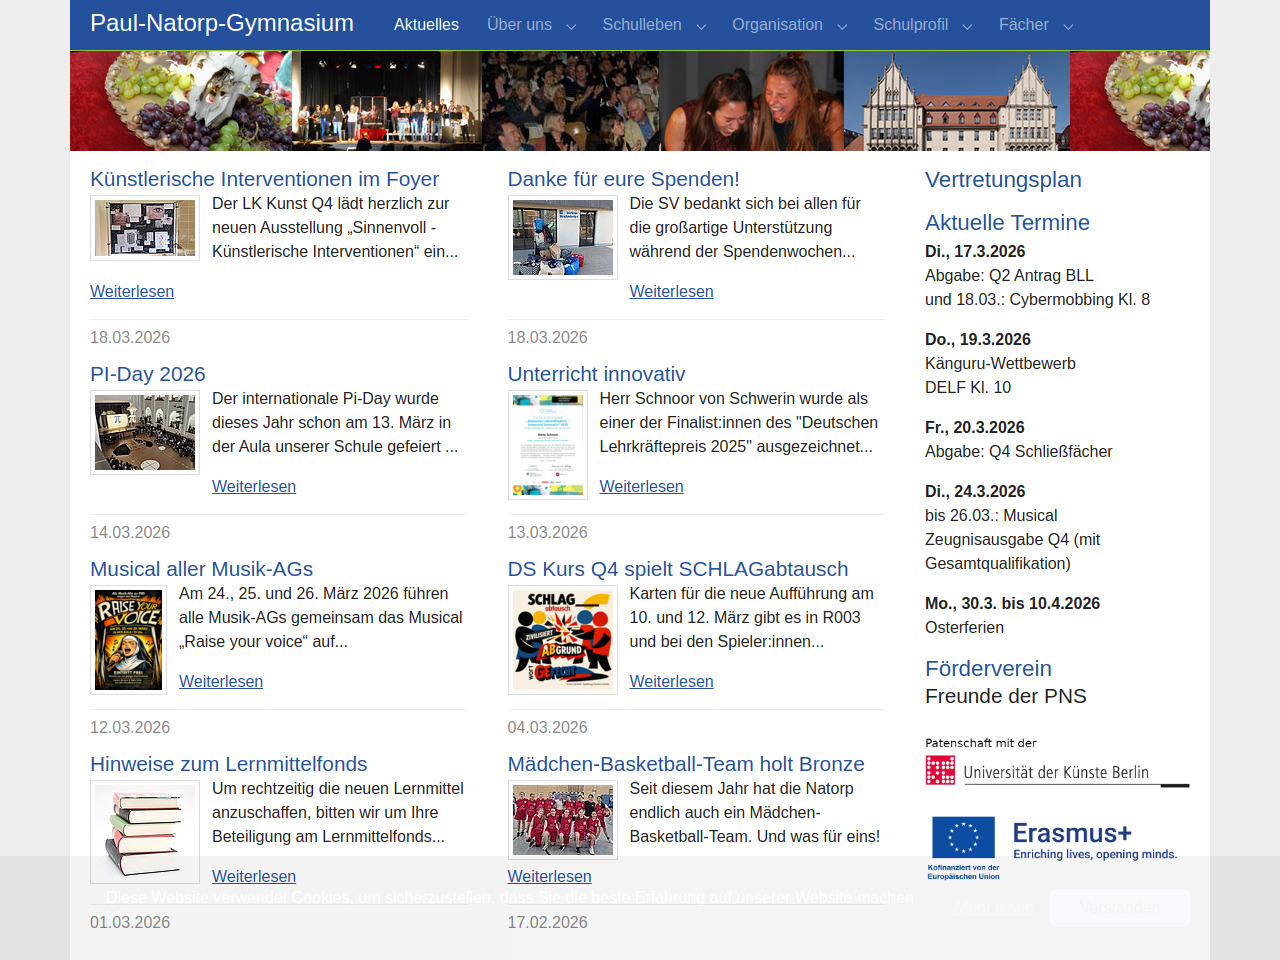The height and width of the screenshot is (960, 1280).
Task: Select the Aktuelles menu item
Action: click(x=426, y=25)
